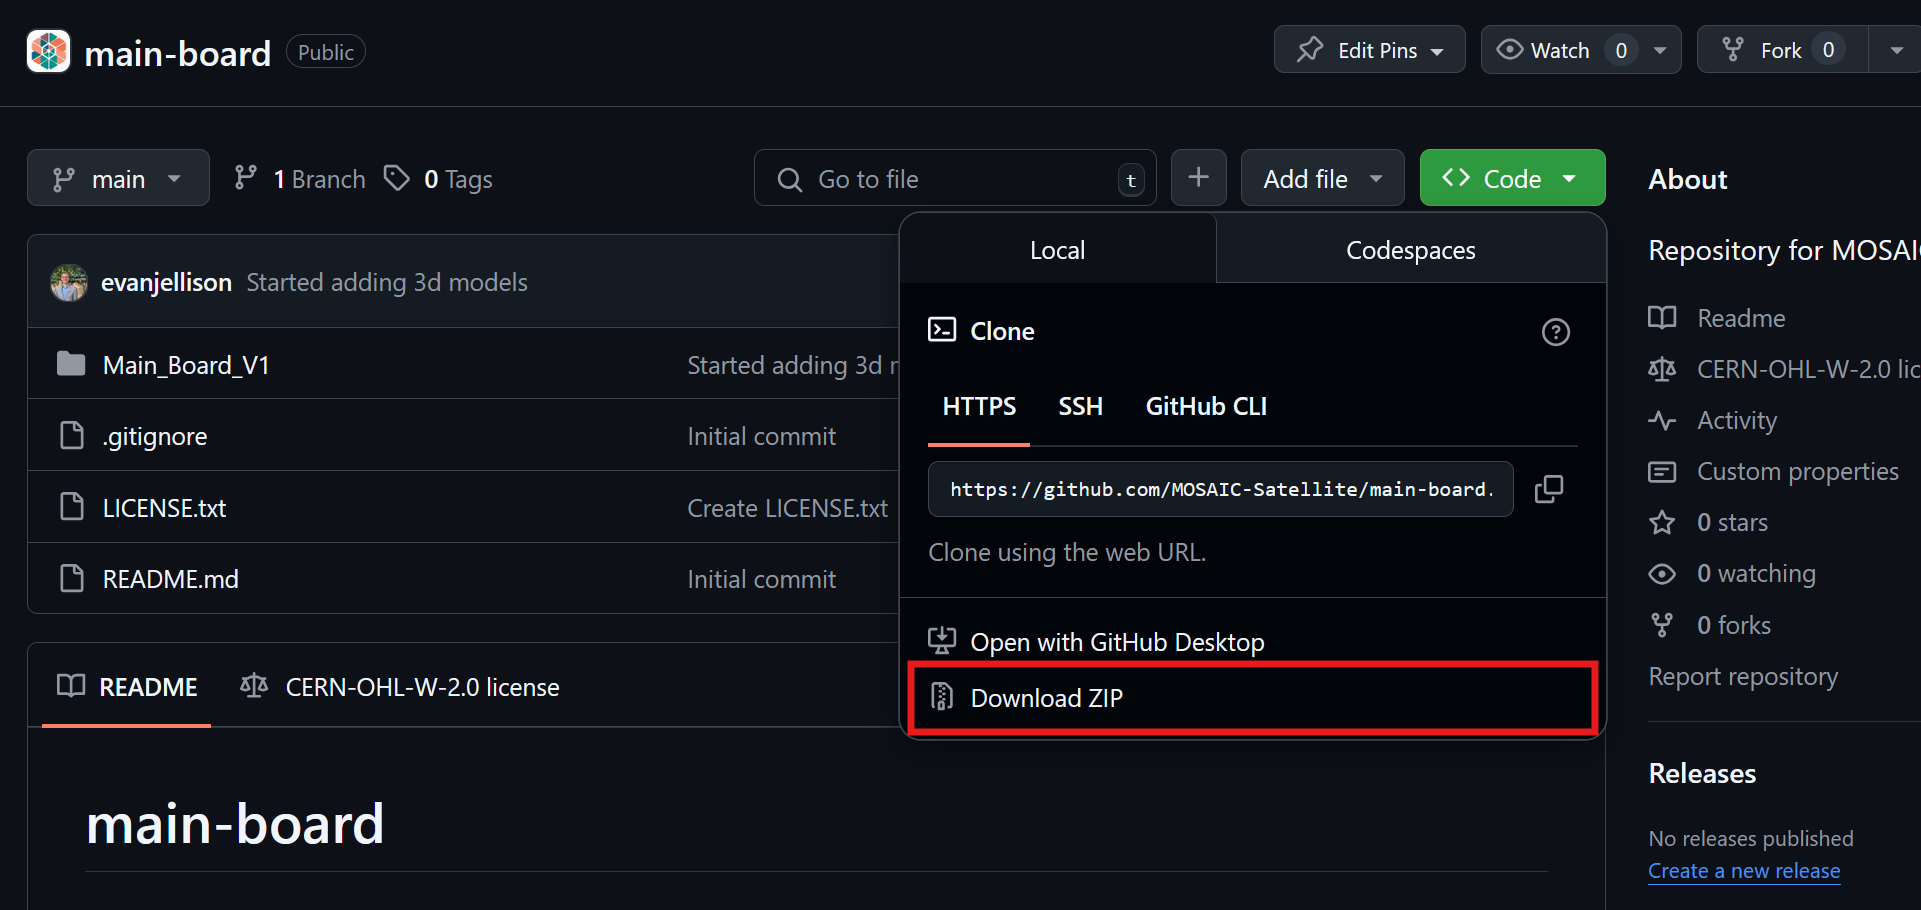
Task: Click Download ZIP
Action: coord(1252,698)
